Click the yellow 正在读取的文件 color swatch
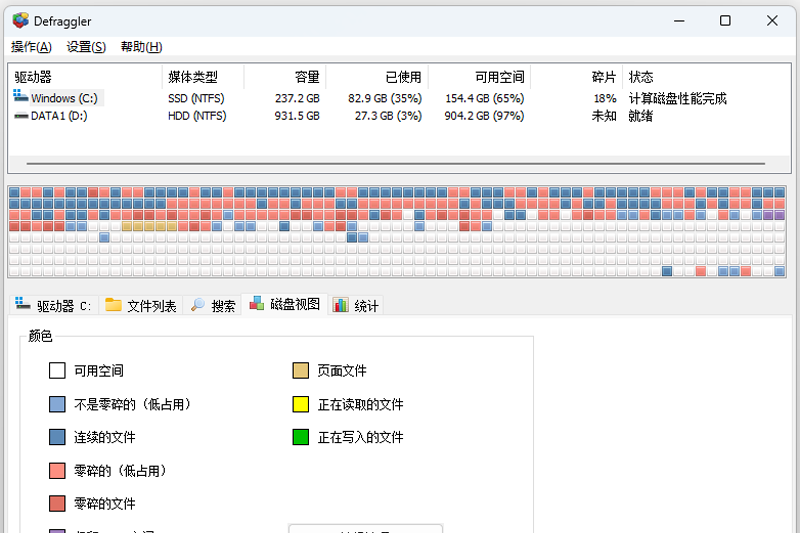This screenshot has height=533, width=800. click(301, 404)
